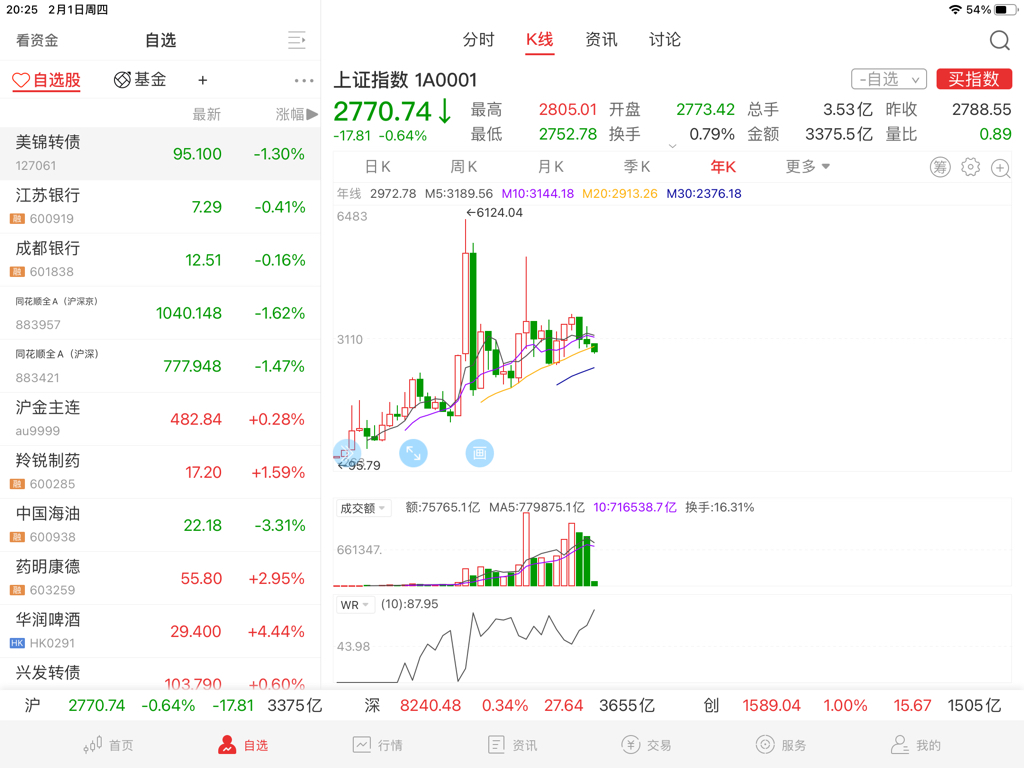The height and width of the screenshot is (768, 1024).
Task: Toggle the -自选 watchlist selector
Action: (x=889, y=80)
